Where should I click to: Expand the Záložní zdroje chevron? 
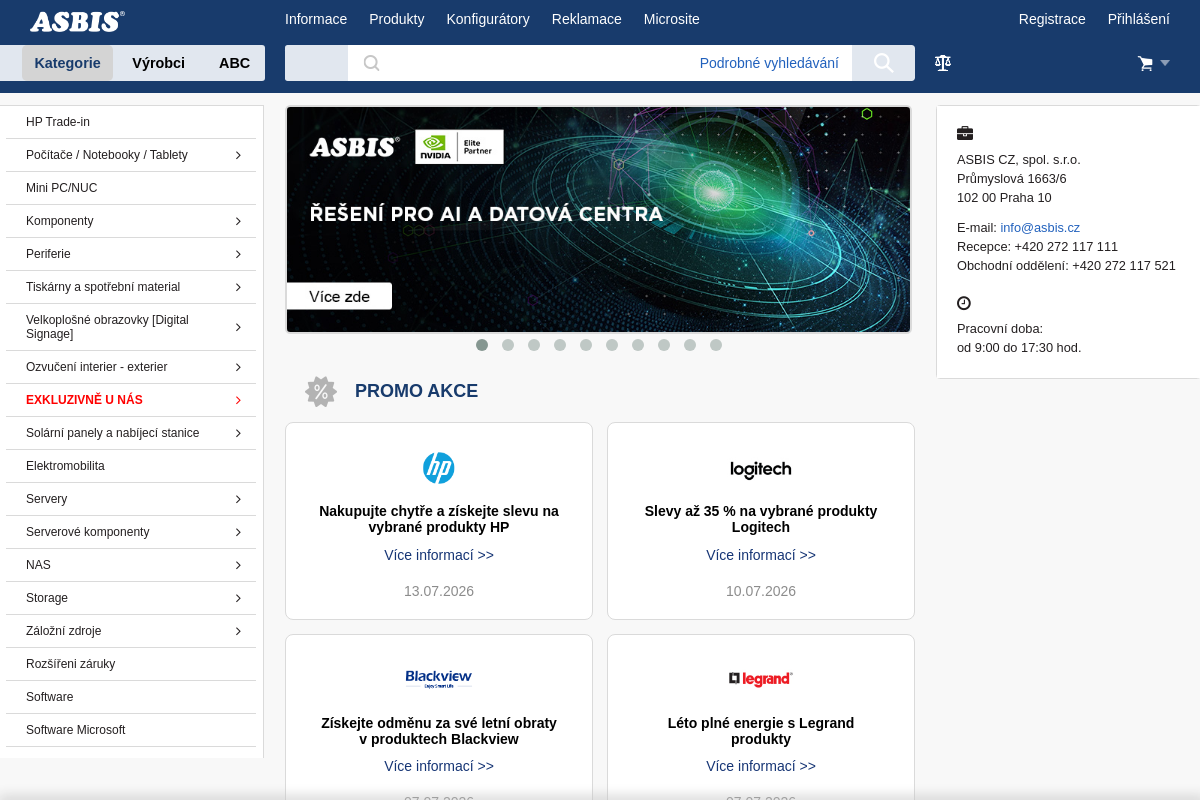(x=238, y=631)
